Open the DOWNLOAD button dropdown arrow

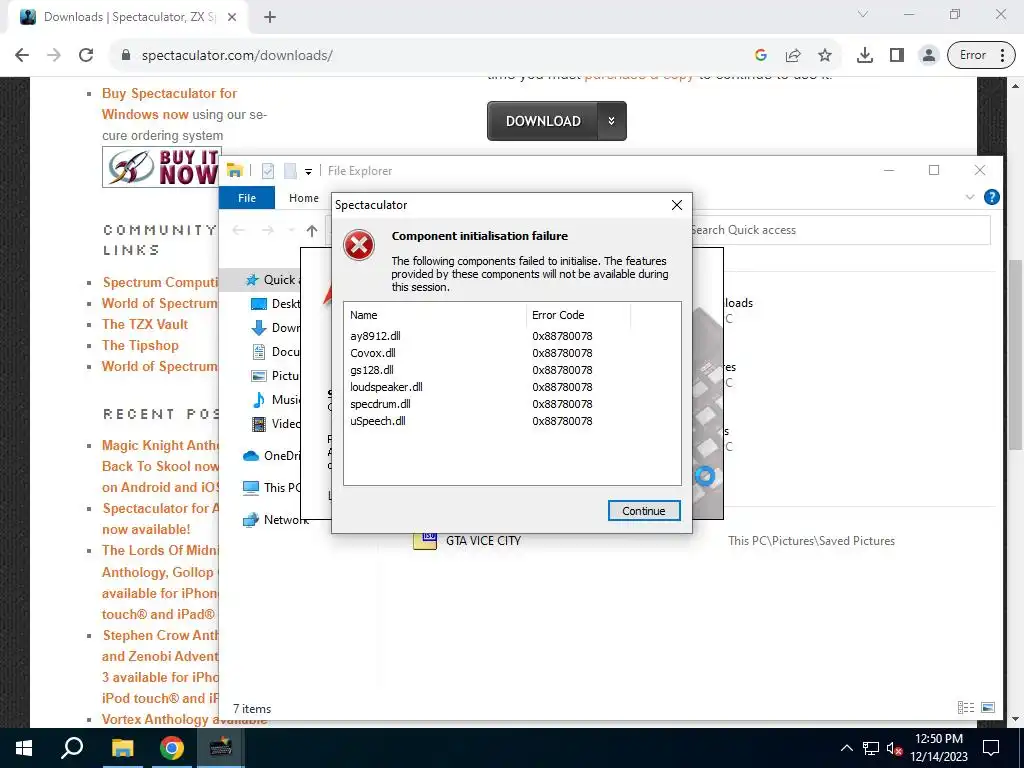click(x=612, y=121)
